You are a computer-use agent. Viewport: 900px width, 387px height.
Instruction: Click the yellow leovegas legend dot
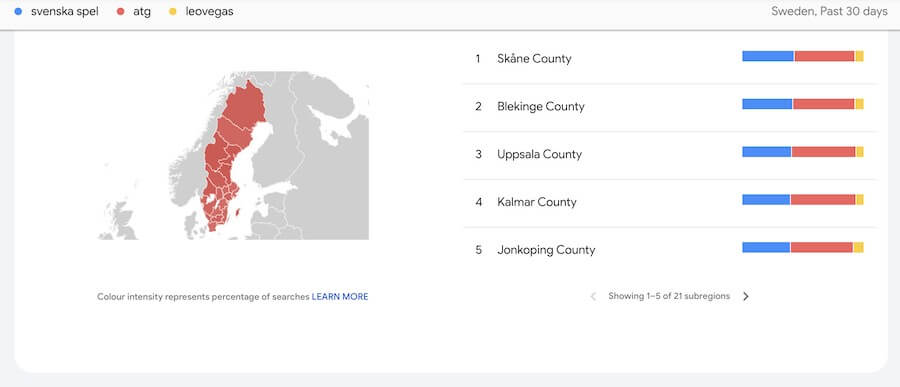173,11
